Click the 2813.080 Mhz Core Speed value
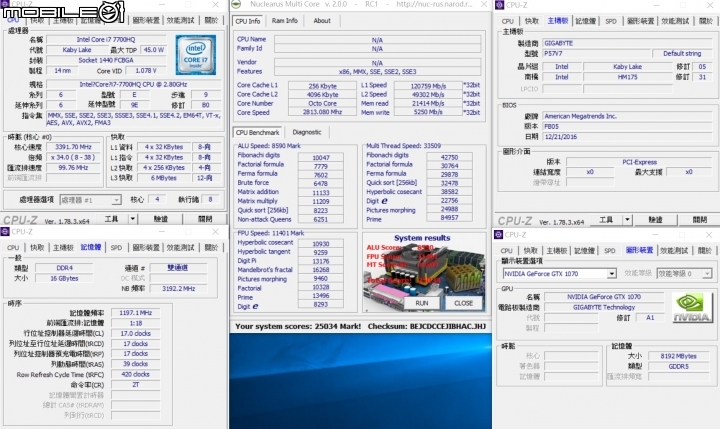 click(x=322, y=113)
